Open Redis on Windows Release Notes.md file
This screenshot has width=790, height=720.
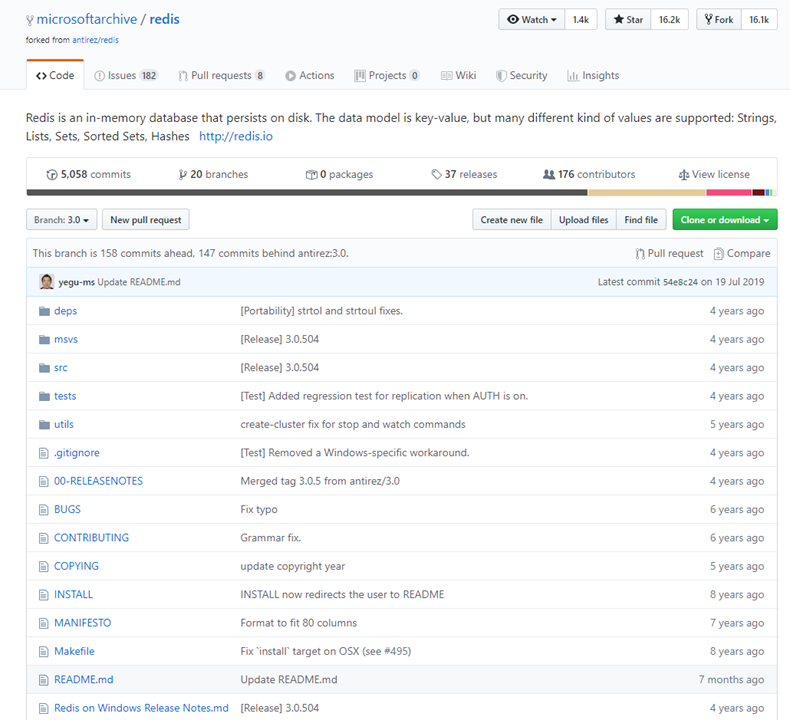[141, 708]
